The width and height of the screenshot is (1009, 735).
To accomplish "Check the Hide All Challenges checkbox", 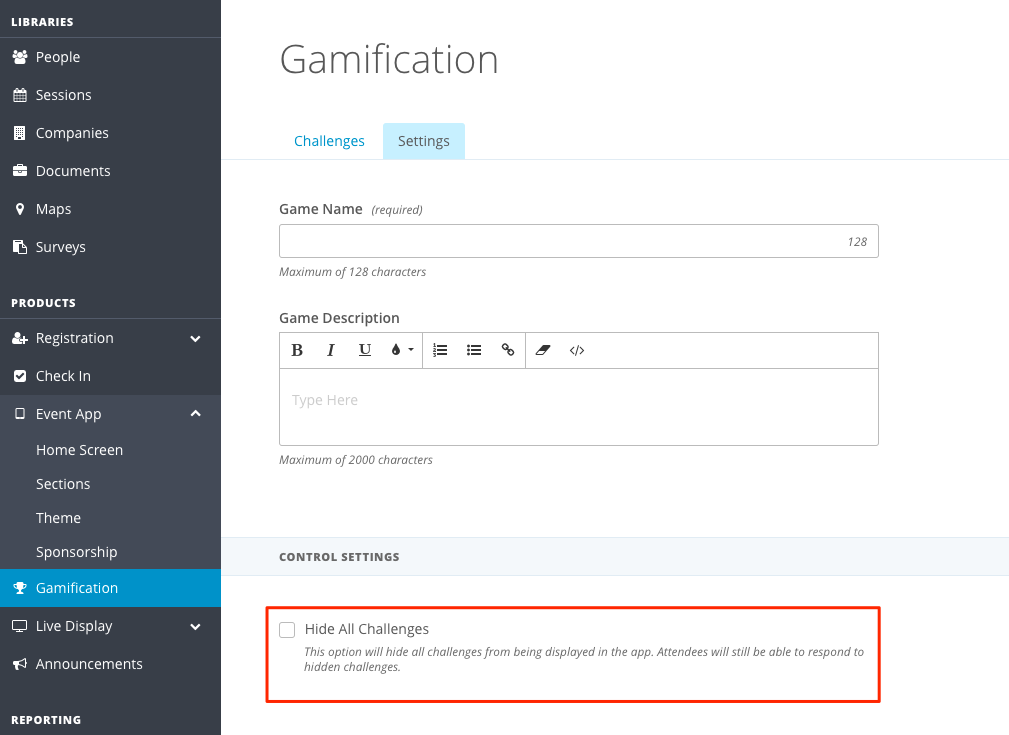I will click(287, 629).
